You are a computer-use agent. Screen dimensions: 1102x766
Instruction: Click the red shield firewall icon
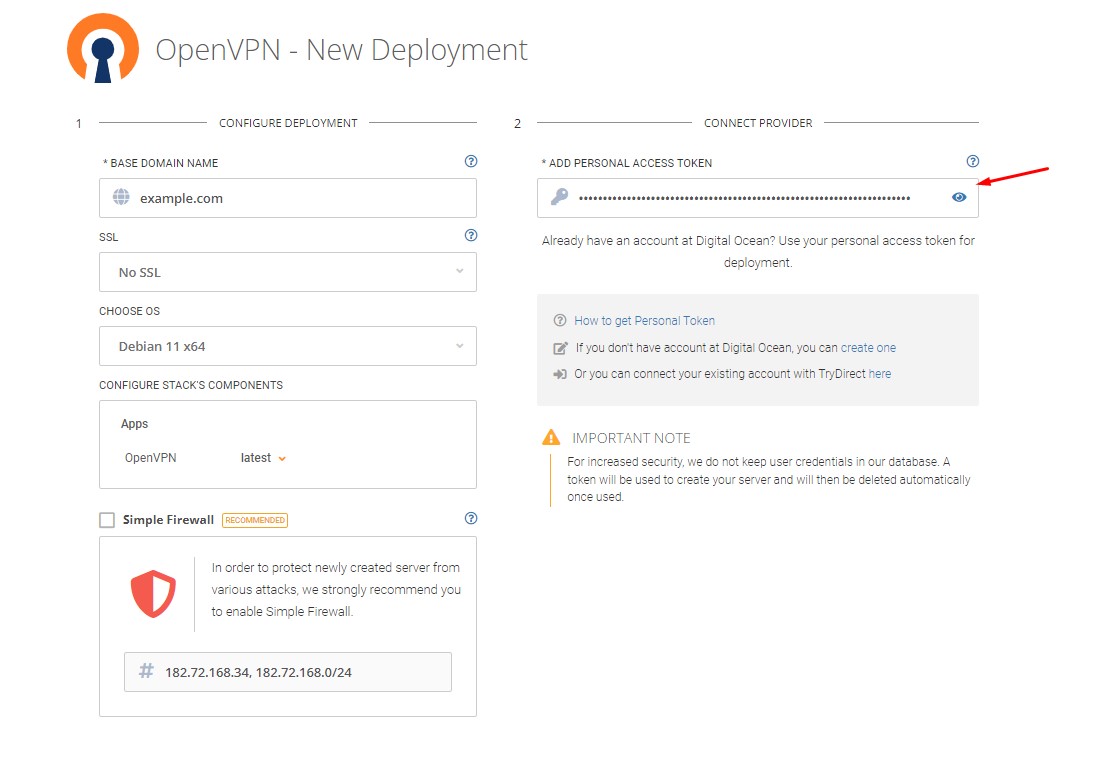pyautogui.click(x=153, y=594)
